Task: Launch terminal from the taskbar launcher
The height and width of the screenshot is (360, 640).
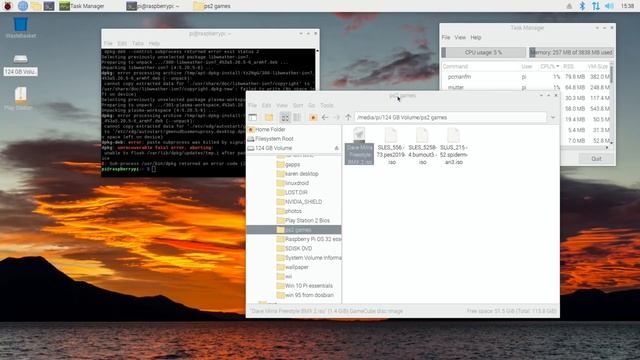Action: click(x=49, y=6)
